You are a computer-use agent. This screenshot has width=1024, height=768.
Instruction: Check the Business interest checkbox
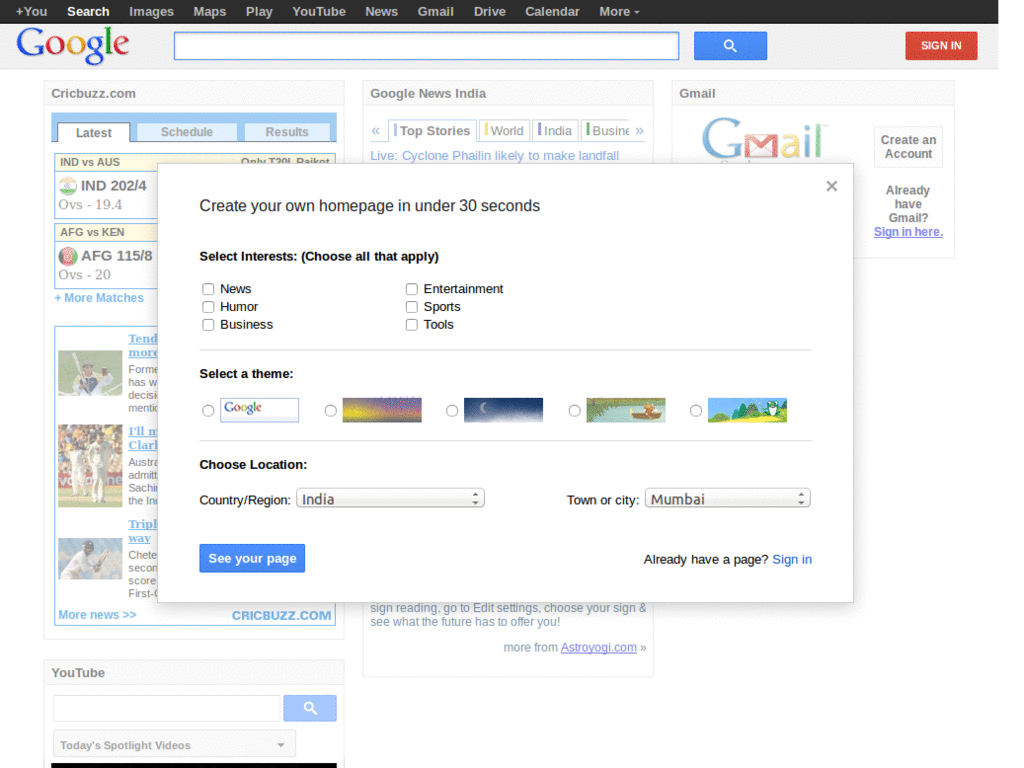click(x=208, y=325)
